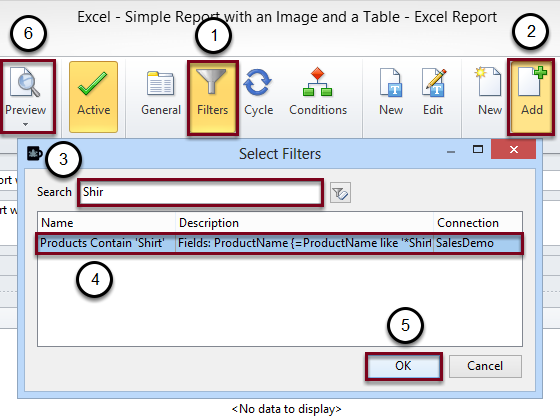Sort by the Name column header
The image size is (560, 420).
(106, 223)
